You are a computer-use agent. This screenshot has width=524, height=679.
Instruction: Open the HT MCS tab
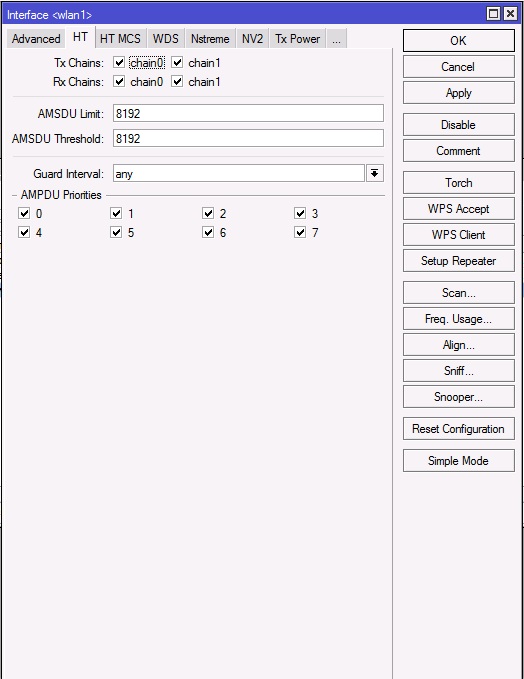tap(120, 39)
